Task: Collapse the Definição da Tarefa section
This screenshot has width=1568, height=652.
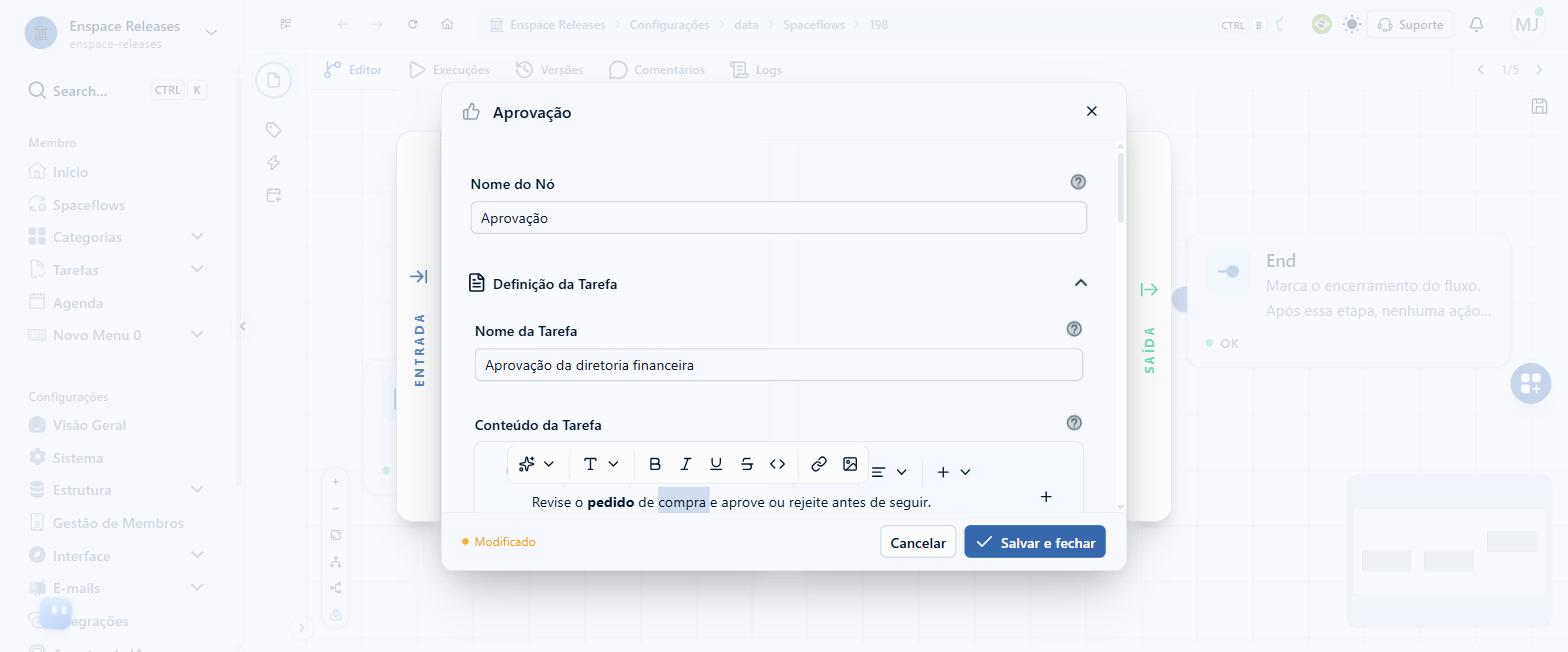Action: point(1080,283)
